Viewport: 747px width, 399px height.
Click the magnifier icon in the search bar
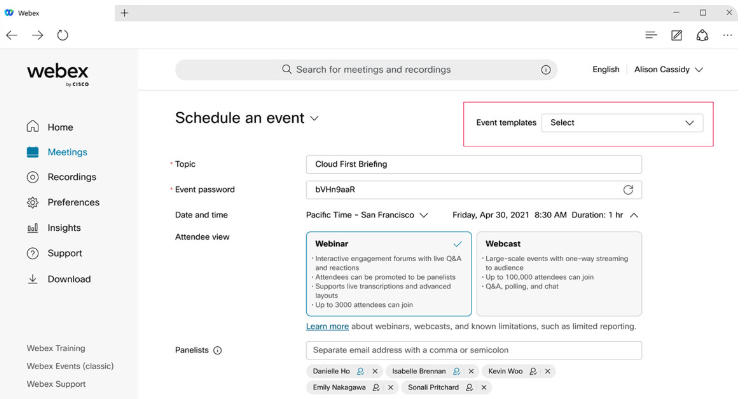[x=286, y=70]
